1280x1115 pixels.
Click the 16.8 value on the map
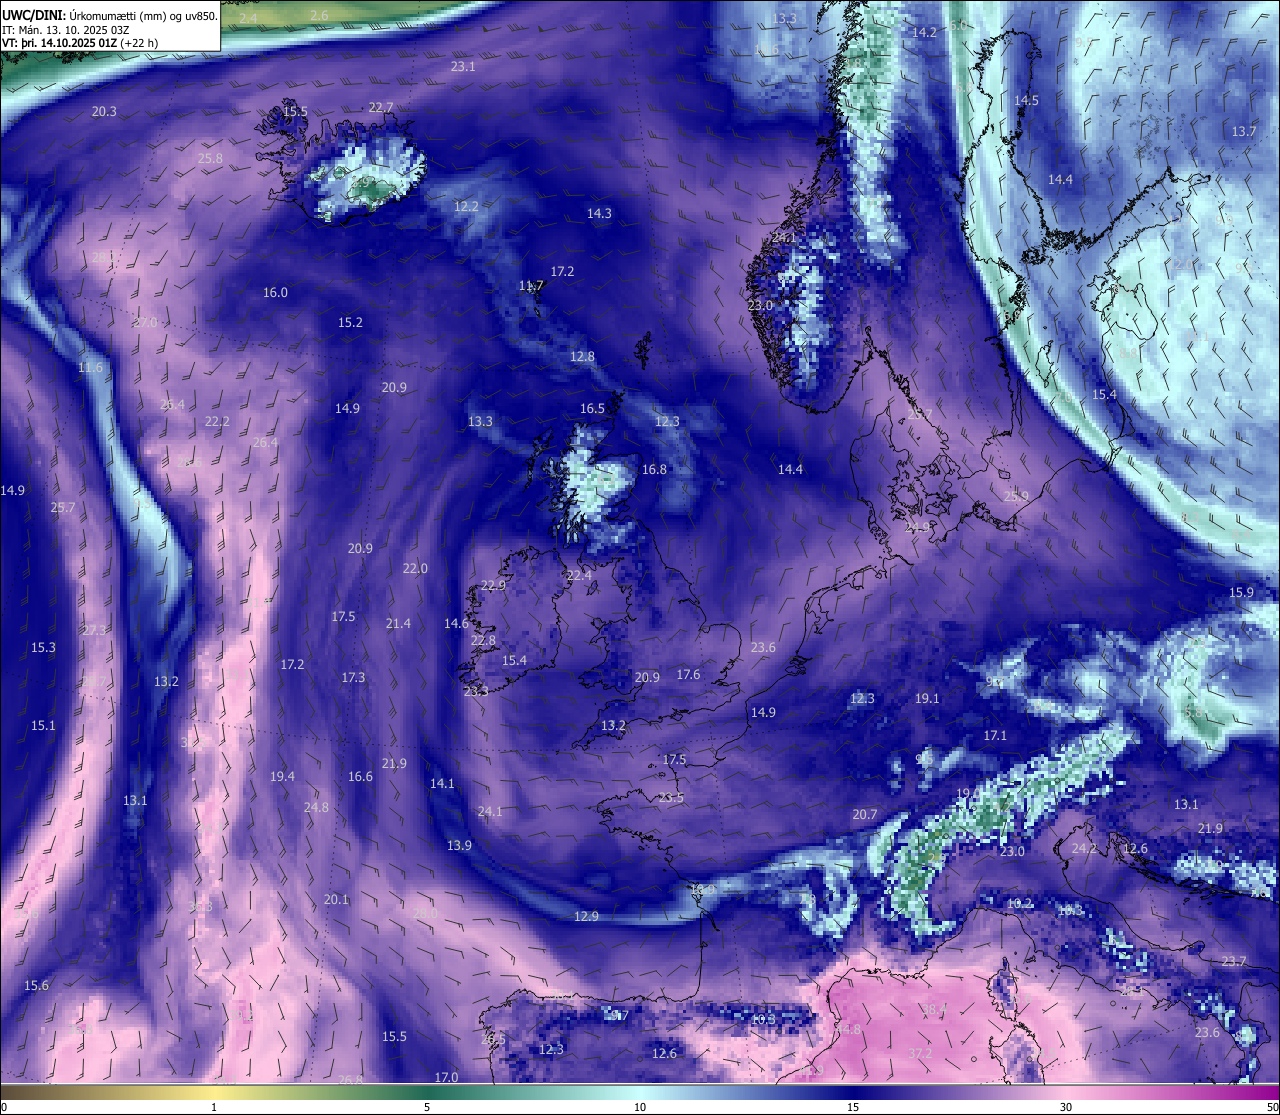654,469
